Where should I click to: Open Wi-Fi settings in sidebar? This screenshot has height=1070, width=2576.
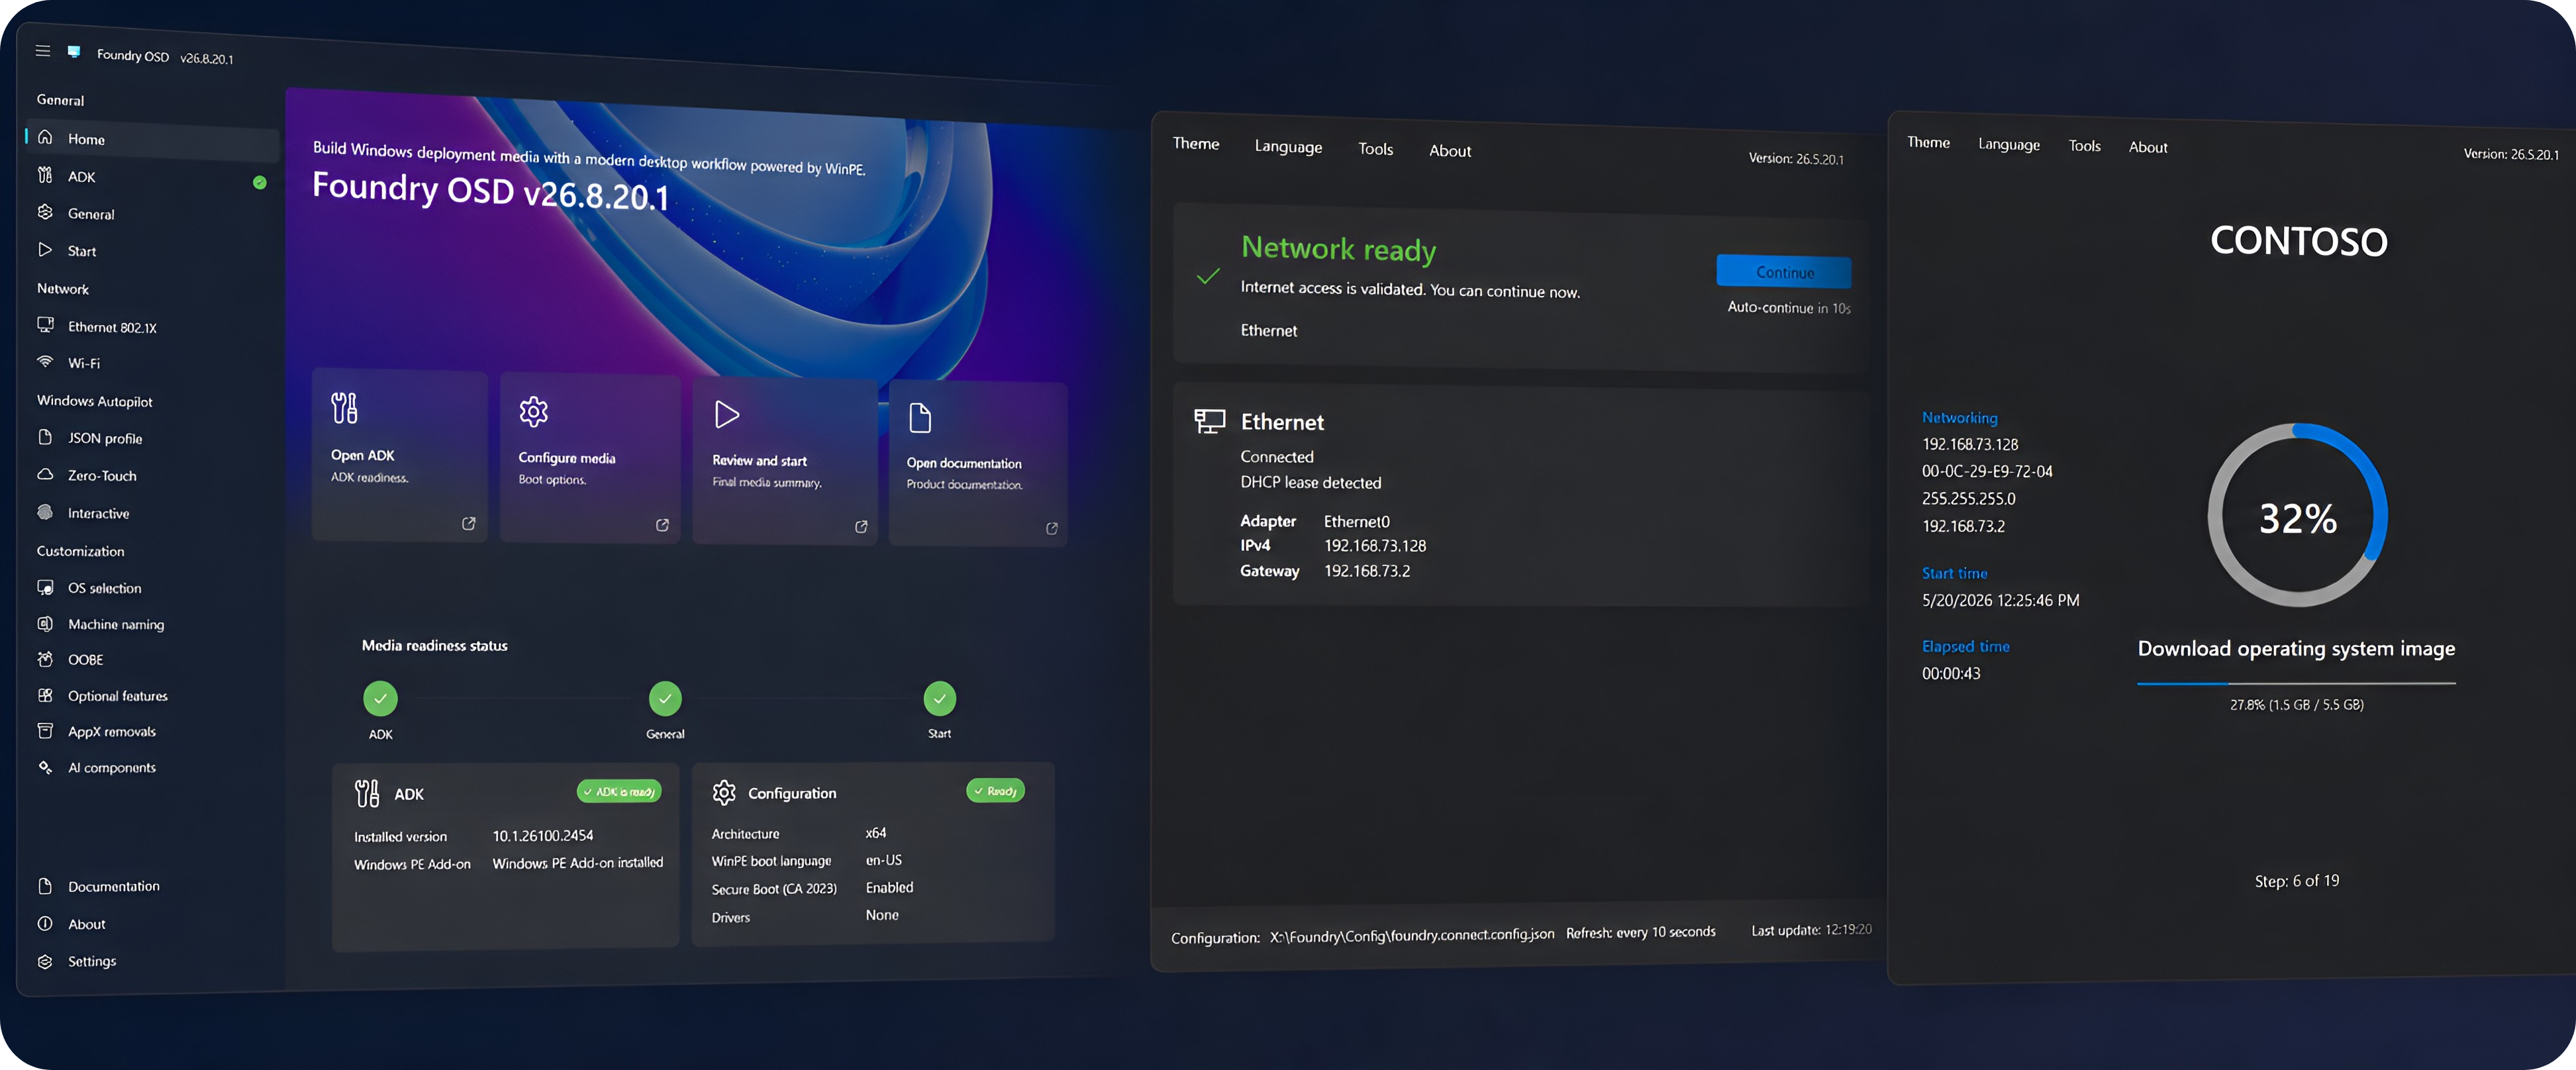tap(152, 363)
